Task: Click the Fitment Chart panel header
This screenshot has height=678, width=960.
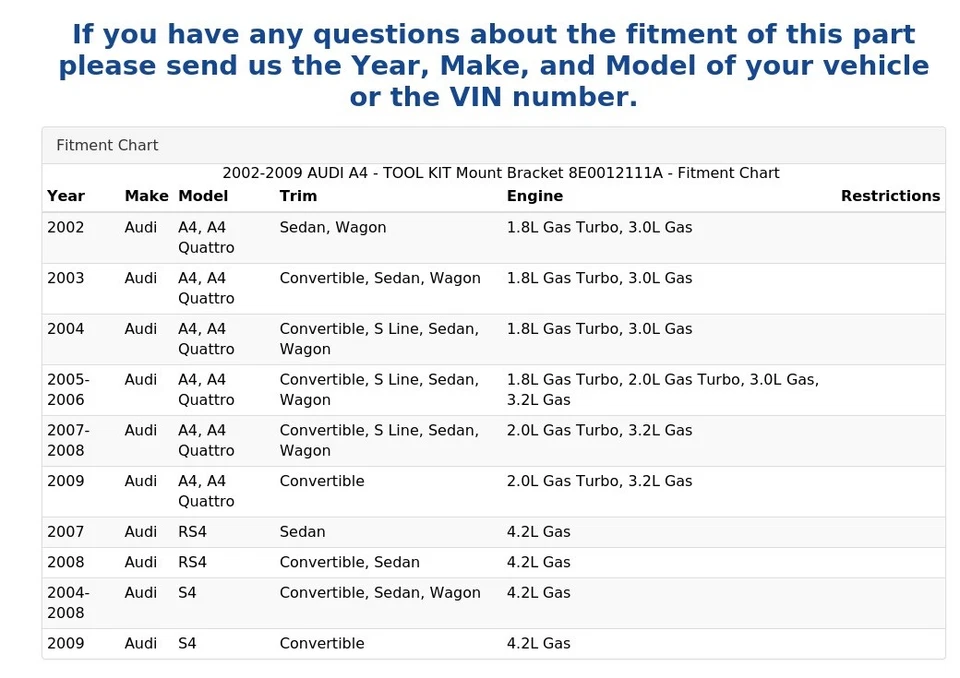Action: tap(493, 146)
